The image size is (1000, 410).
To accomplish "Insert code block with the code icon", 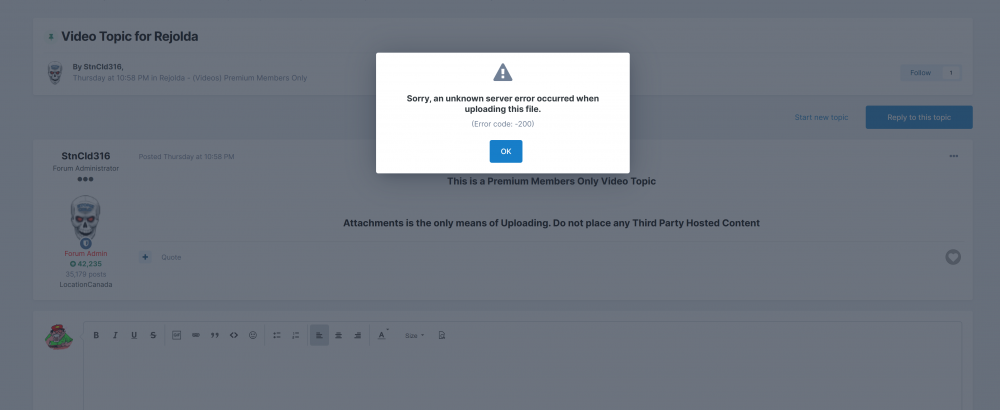I will tap(234, 335).
